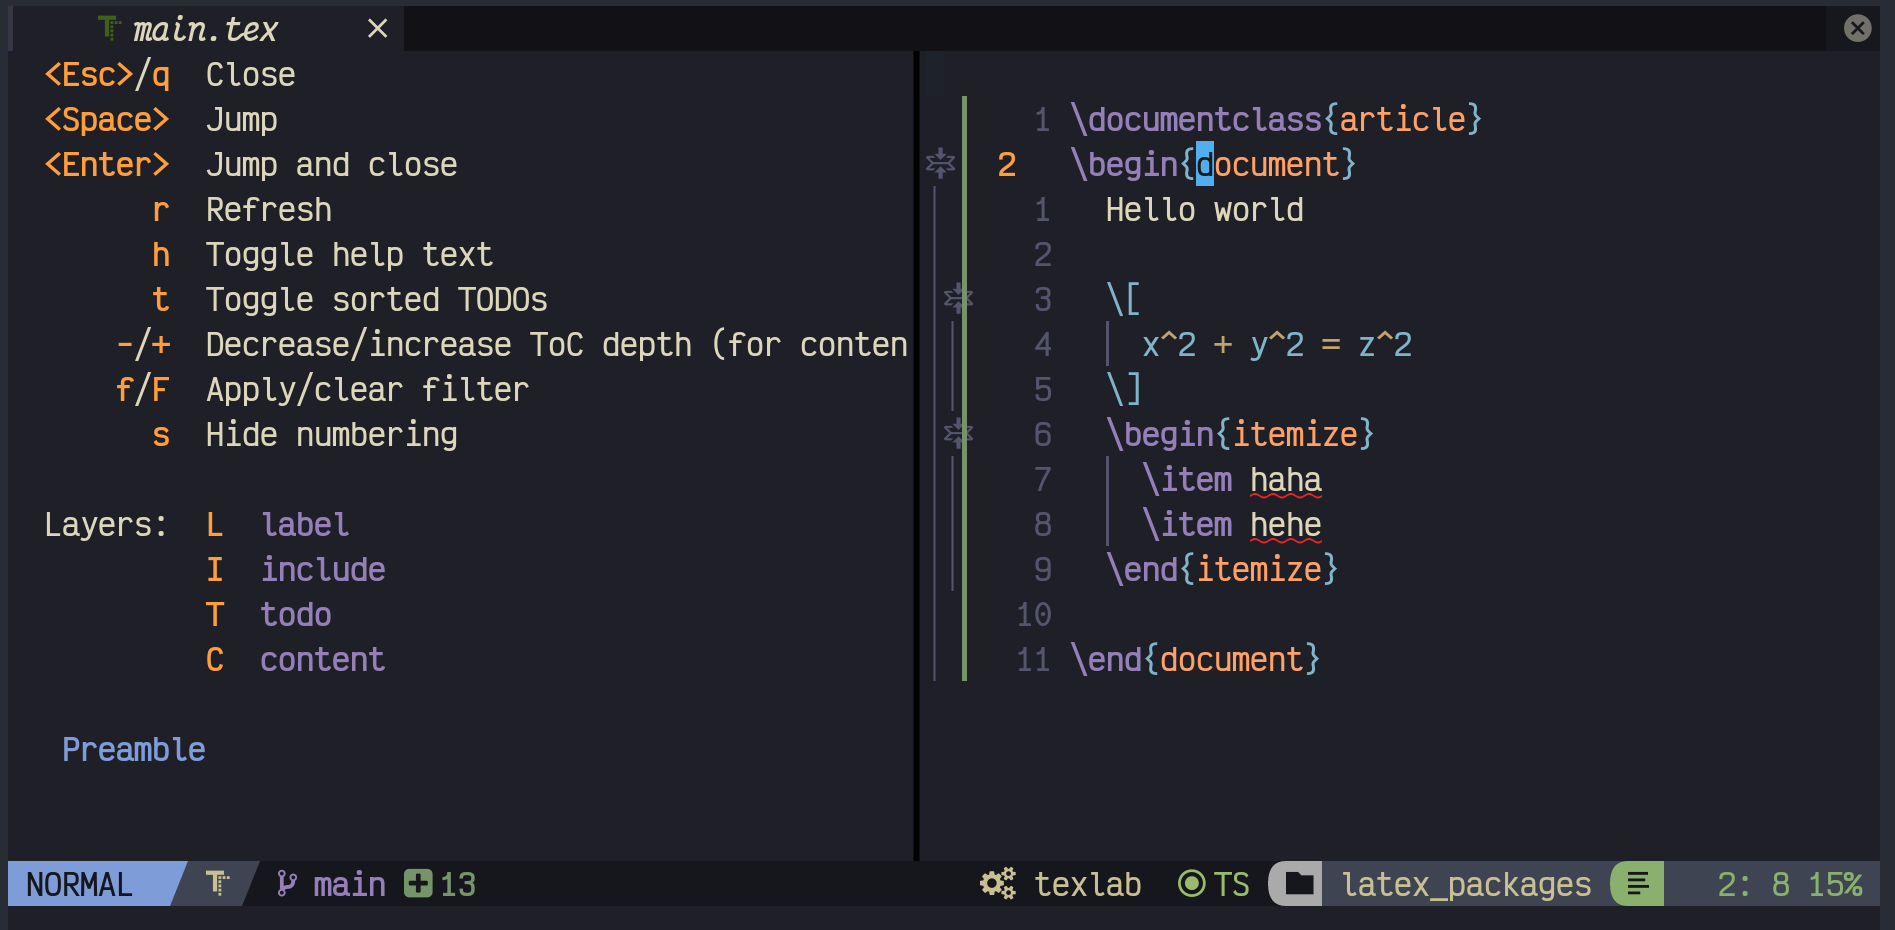Toggle the content layer C
Viewport: 1895px width, 930px height.
(215, 659)
